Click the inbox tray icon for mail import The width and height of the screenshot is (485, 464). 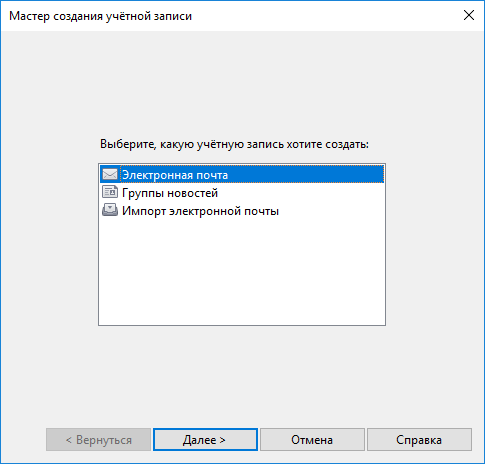(x=110, y=210)
